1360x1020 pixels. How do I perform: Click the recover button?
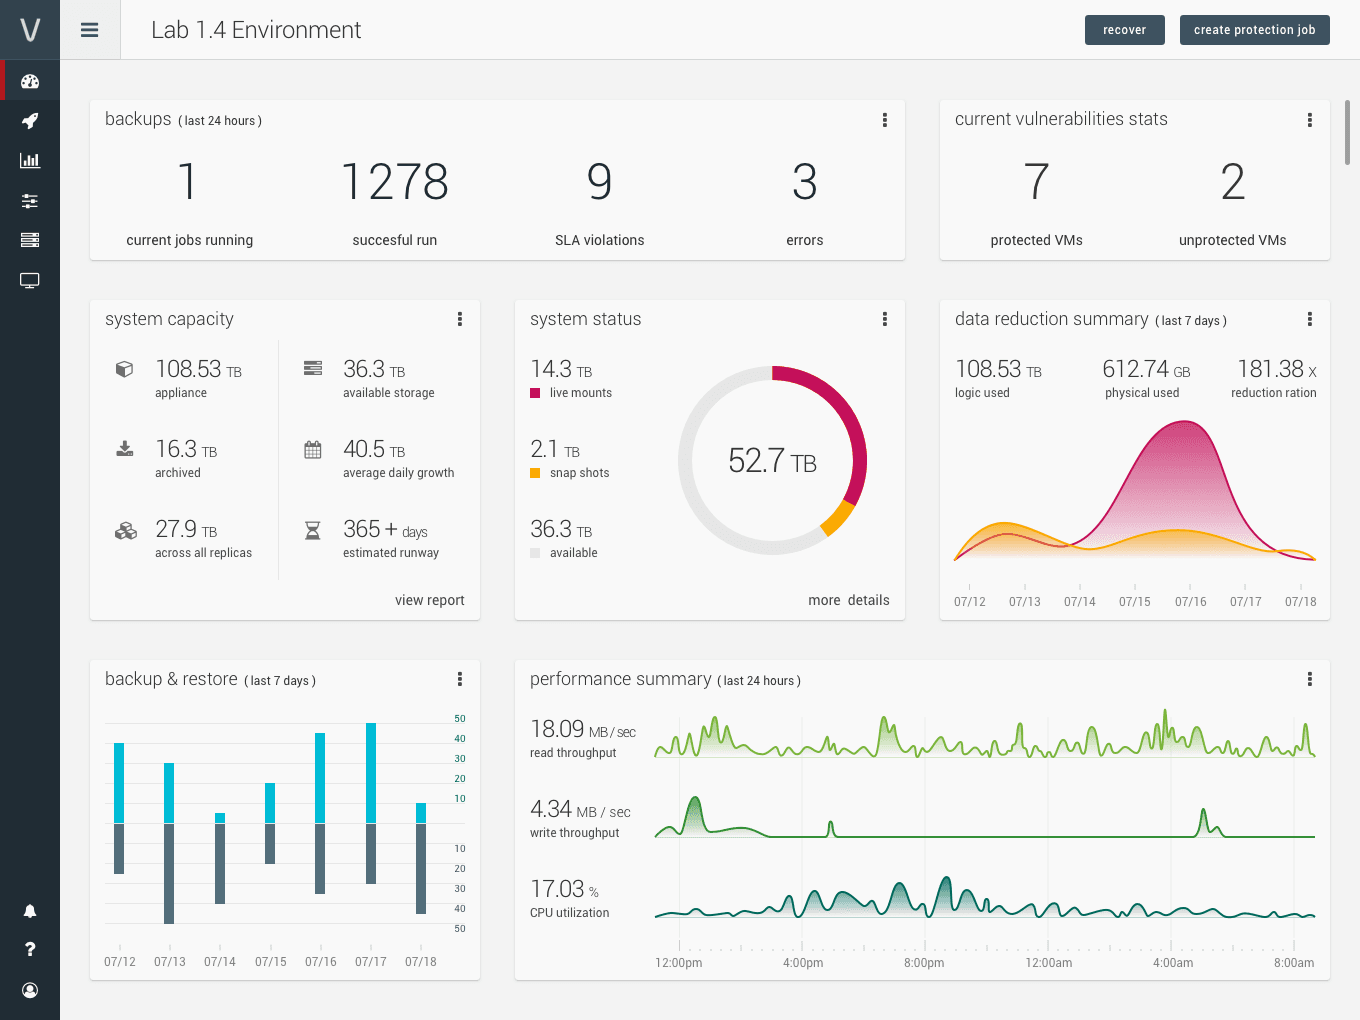pos(1125,30)
